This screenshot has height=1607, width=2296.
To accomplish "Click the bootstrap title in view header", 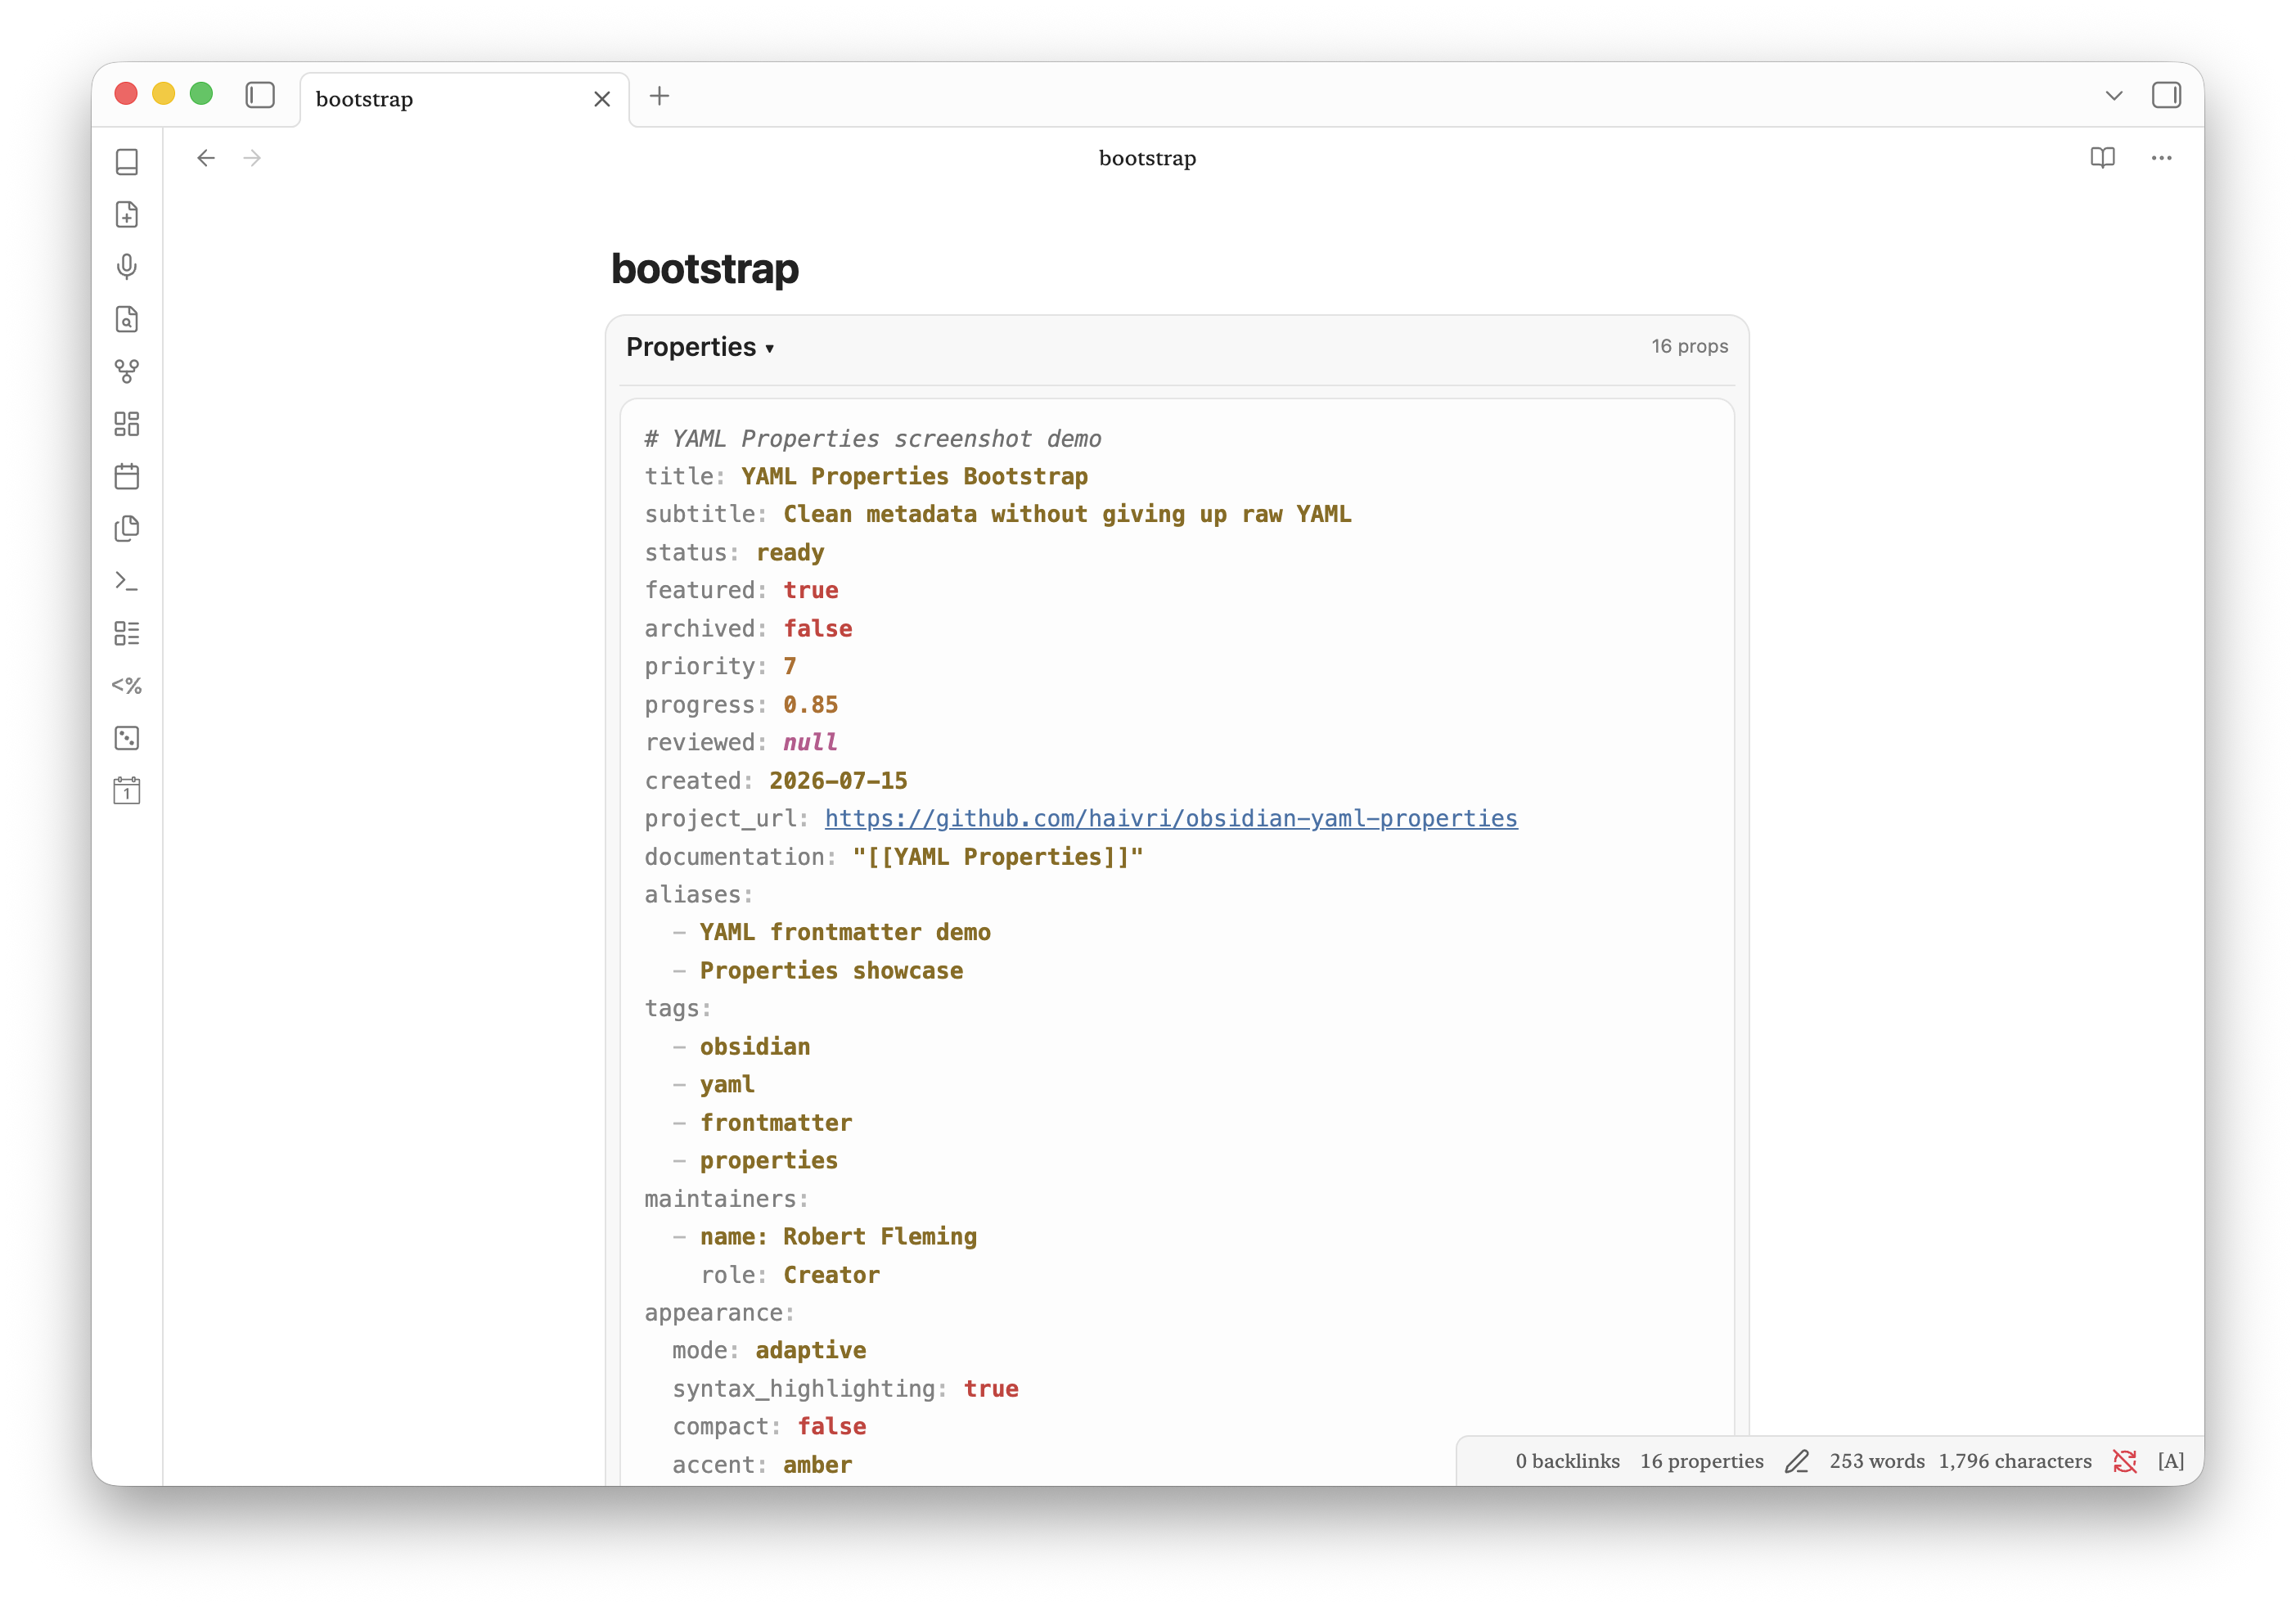I will coord(1147,158).
